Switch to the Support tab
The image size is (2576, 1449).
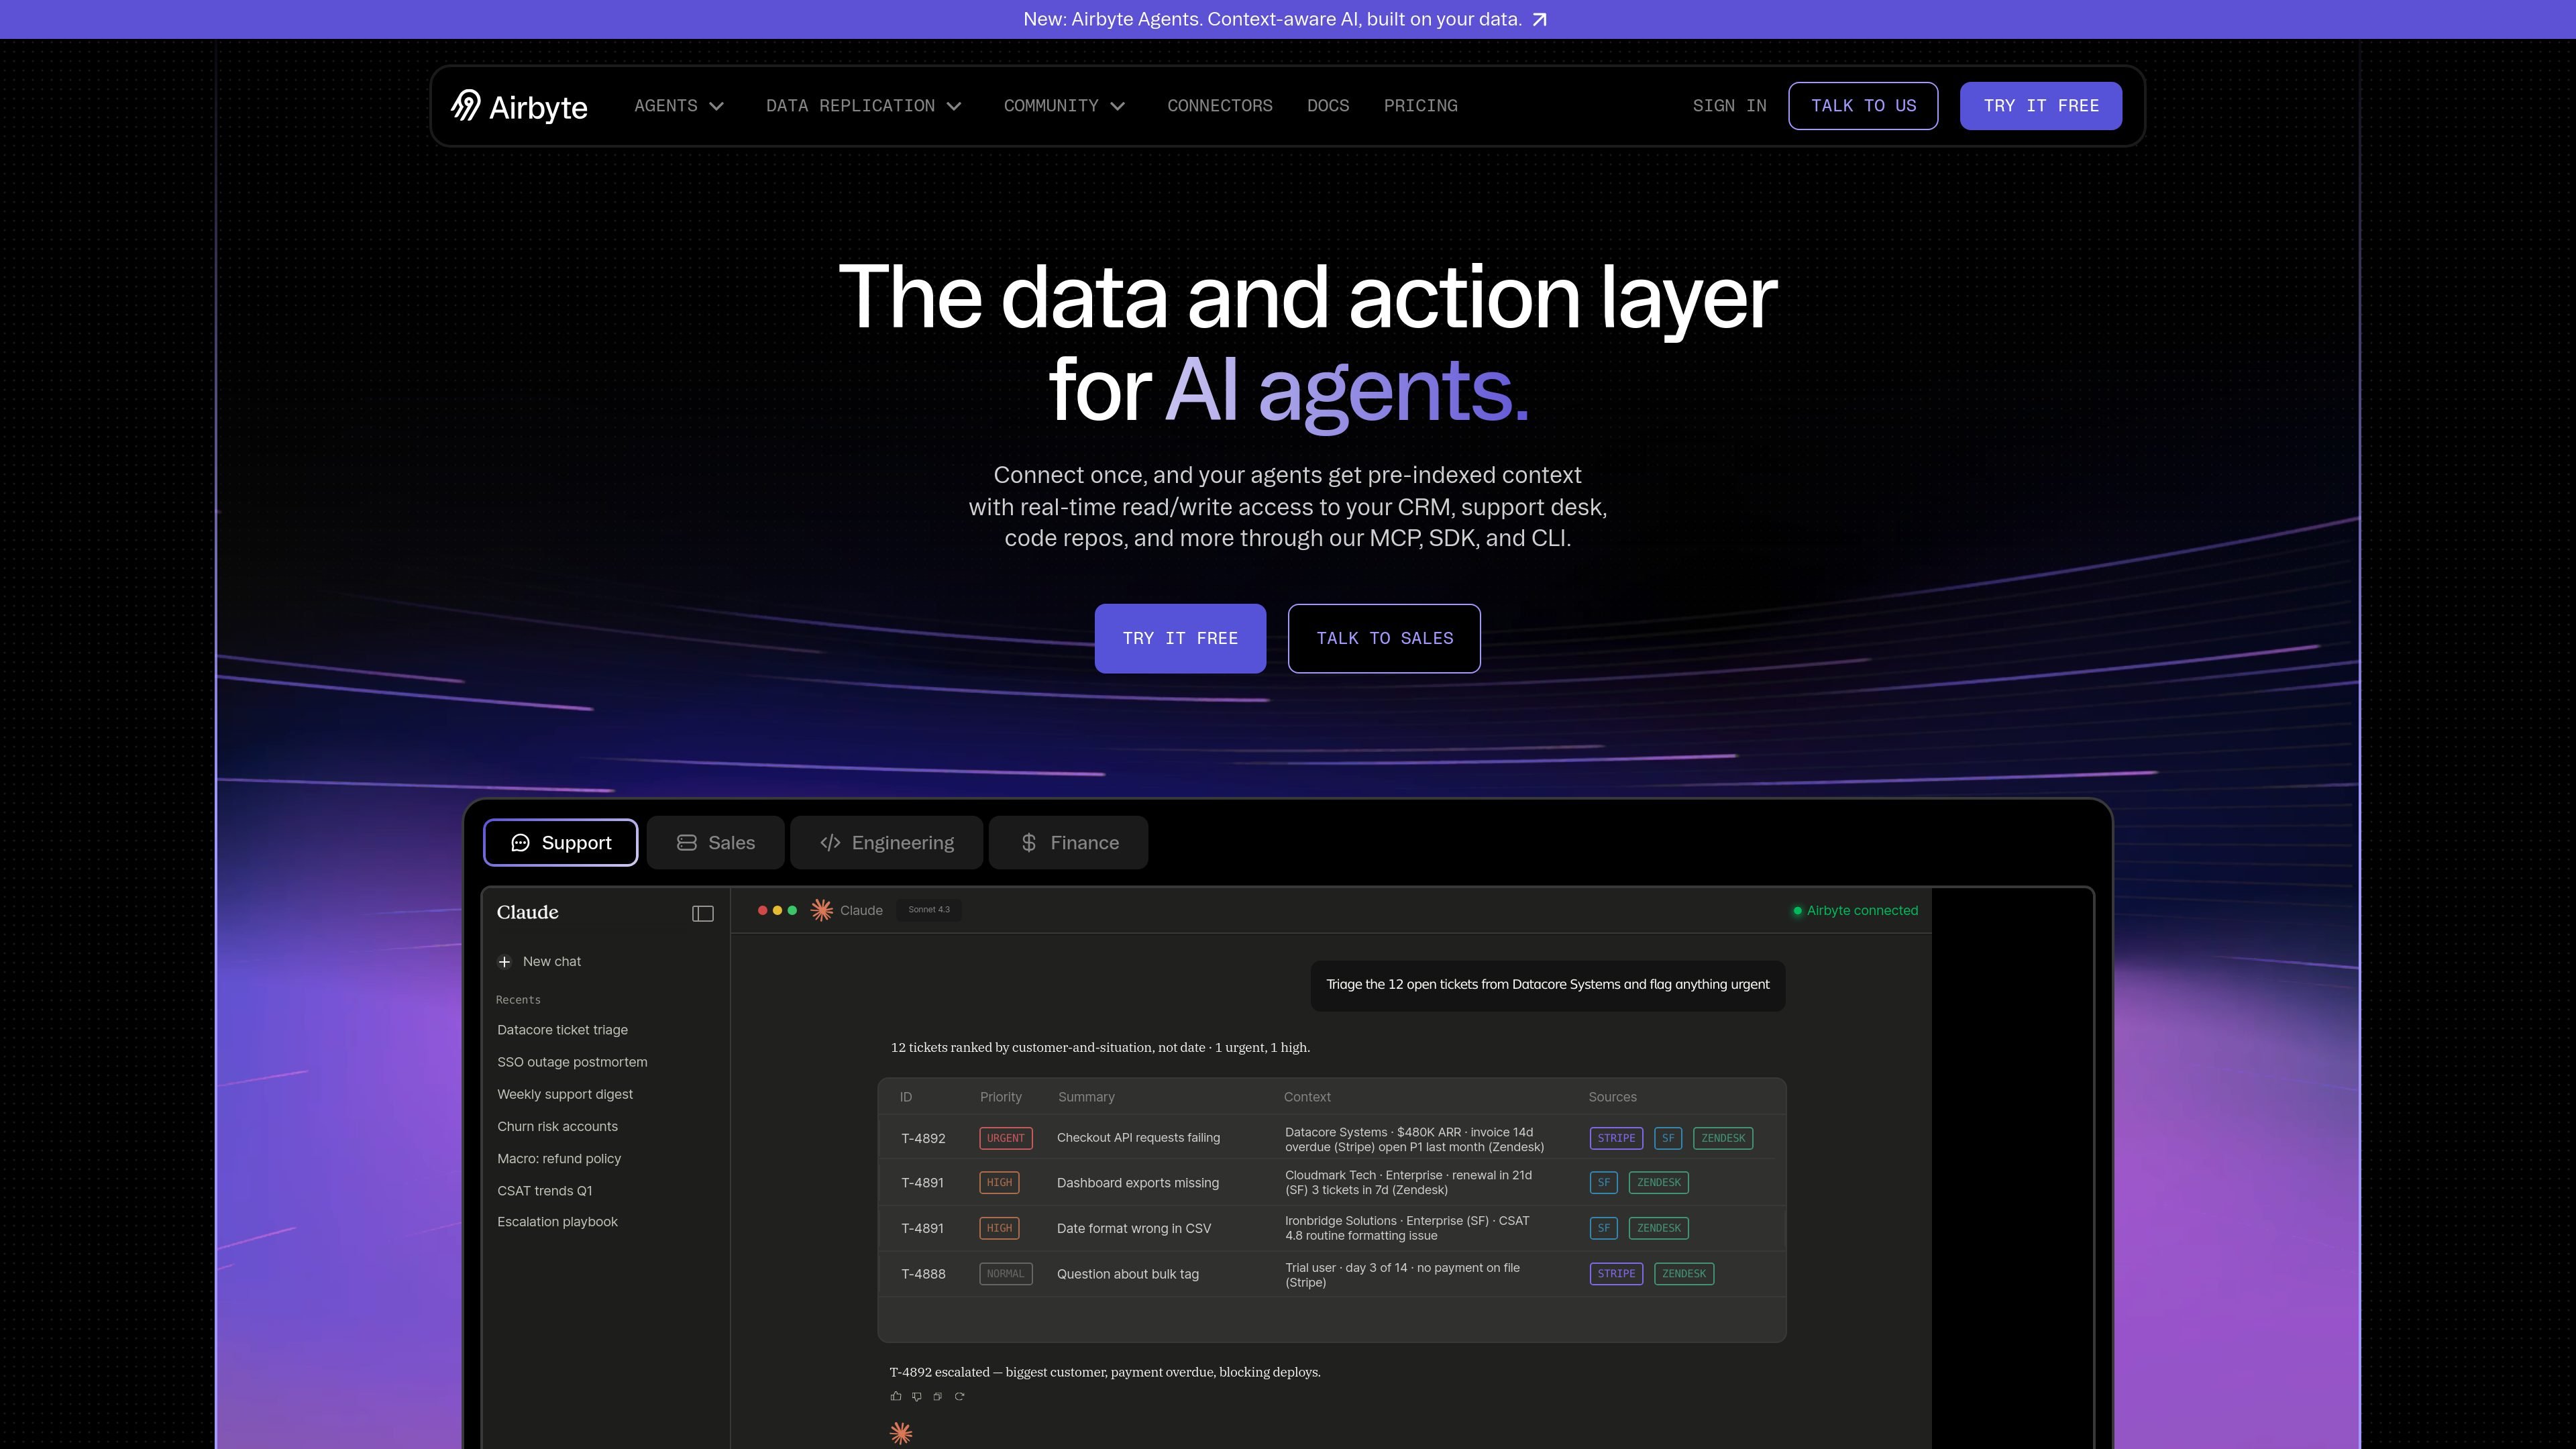pyautogui.click(x=561, y=843)
